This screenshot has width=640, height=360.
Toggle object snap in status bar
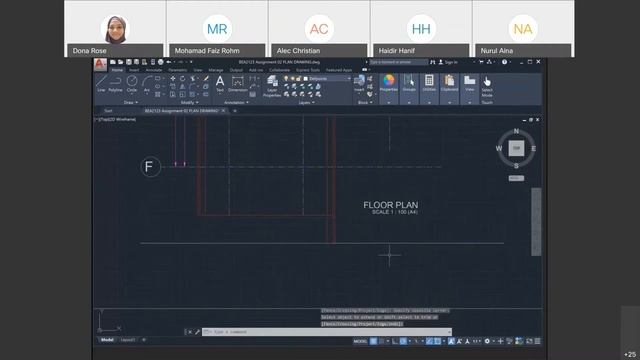[x=438, y=341]
